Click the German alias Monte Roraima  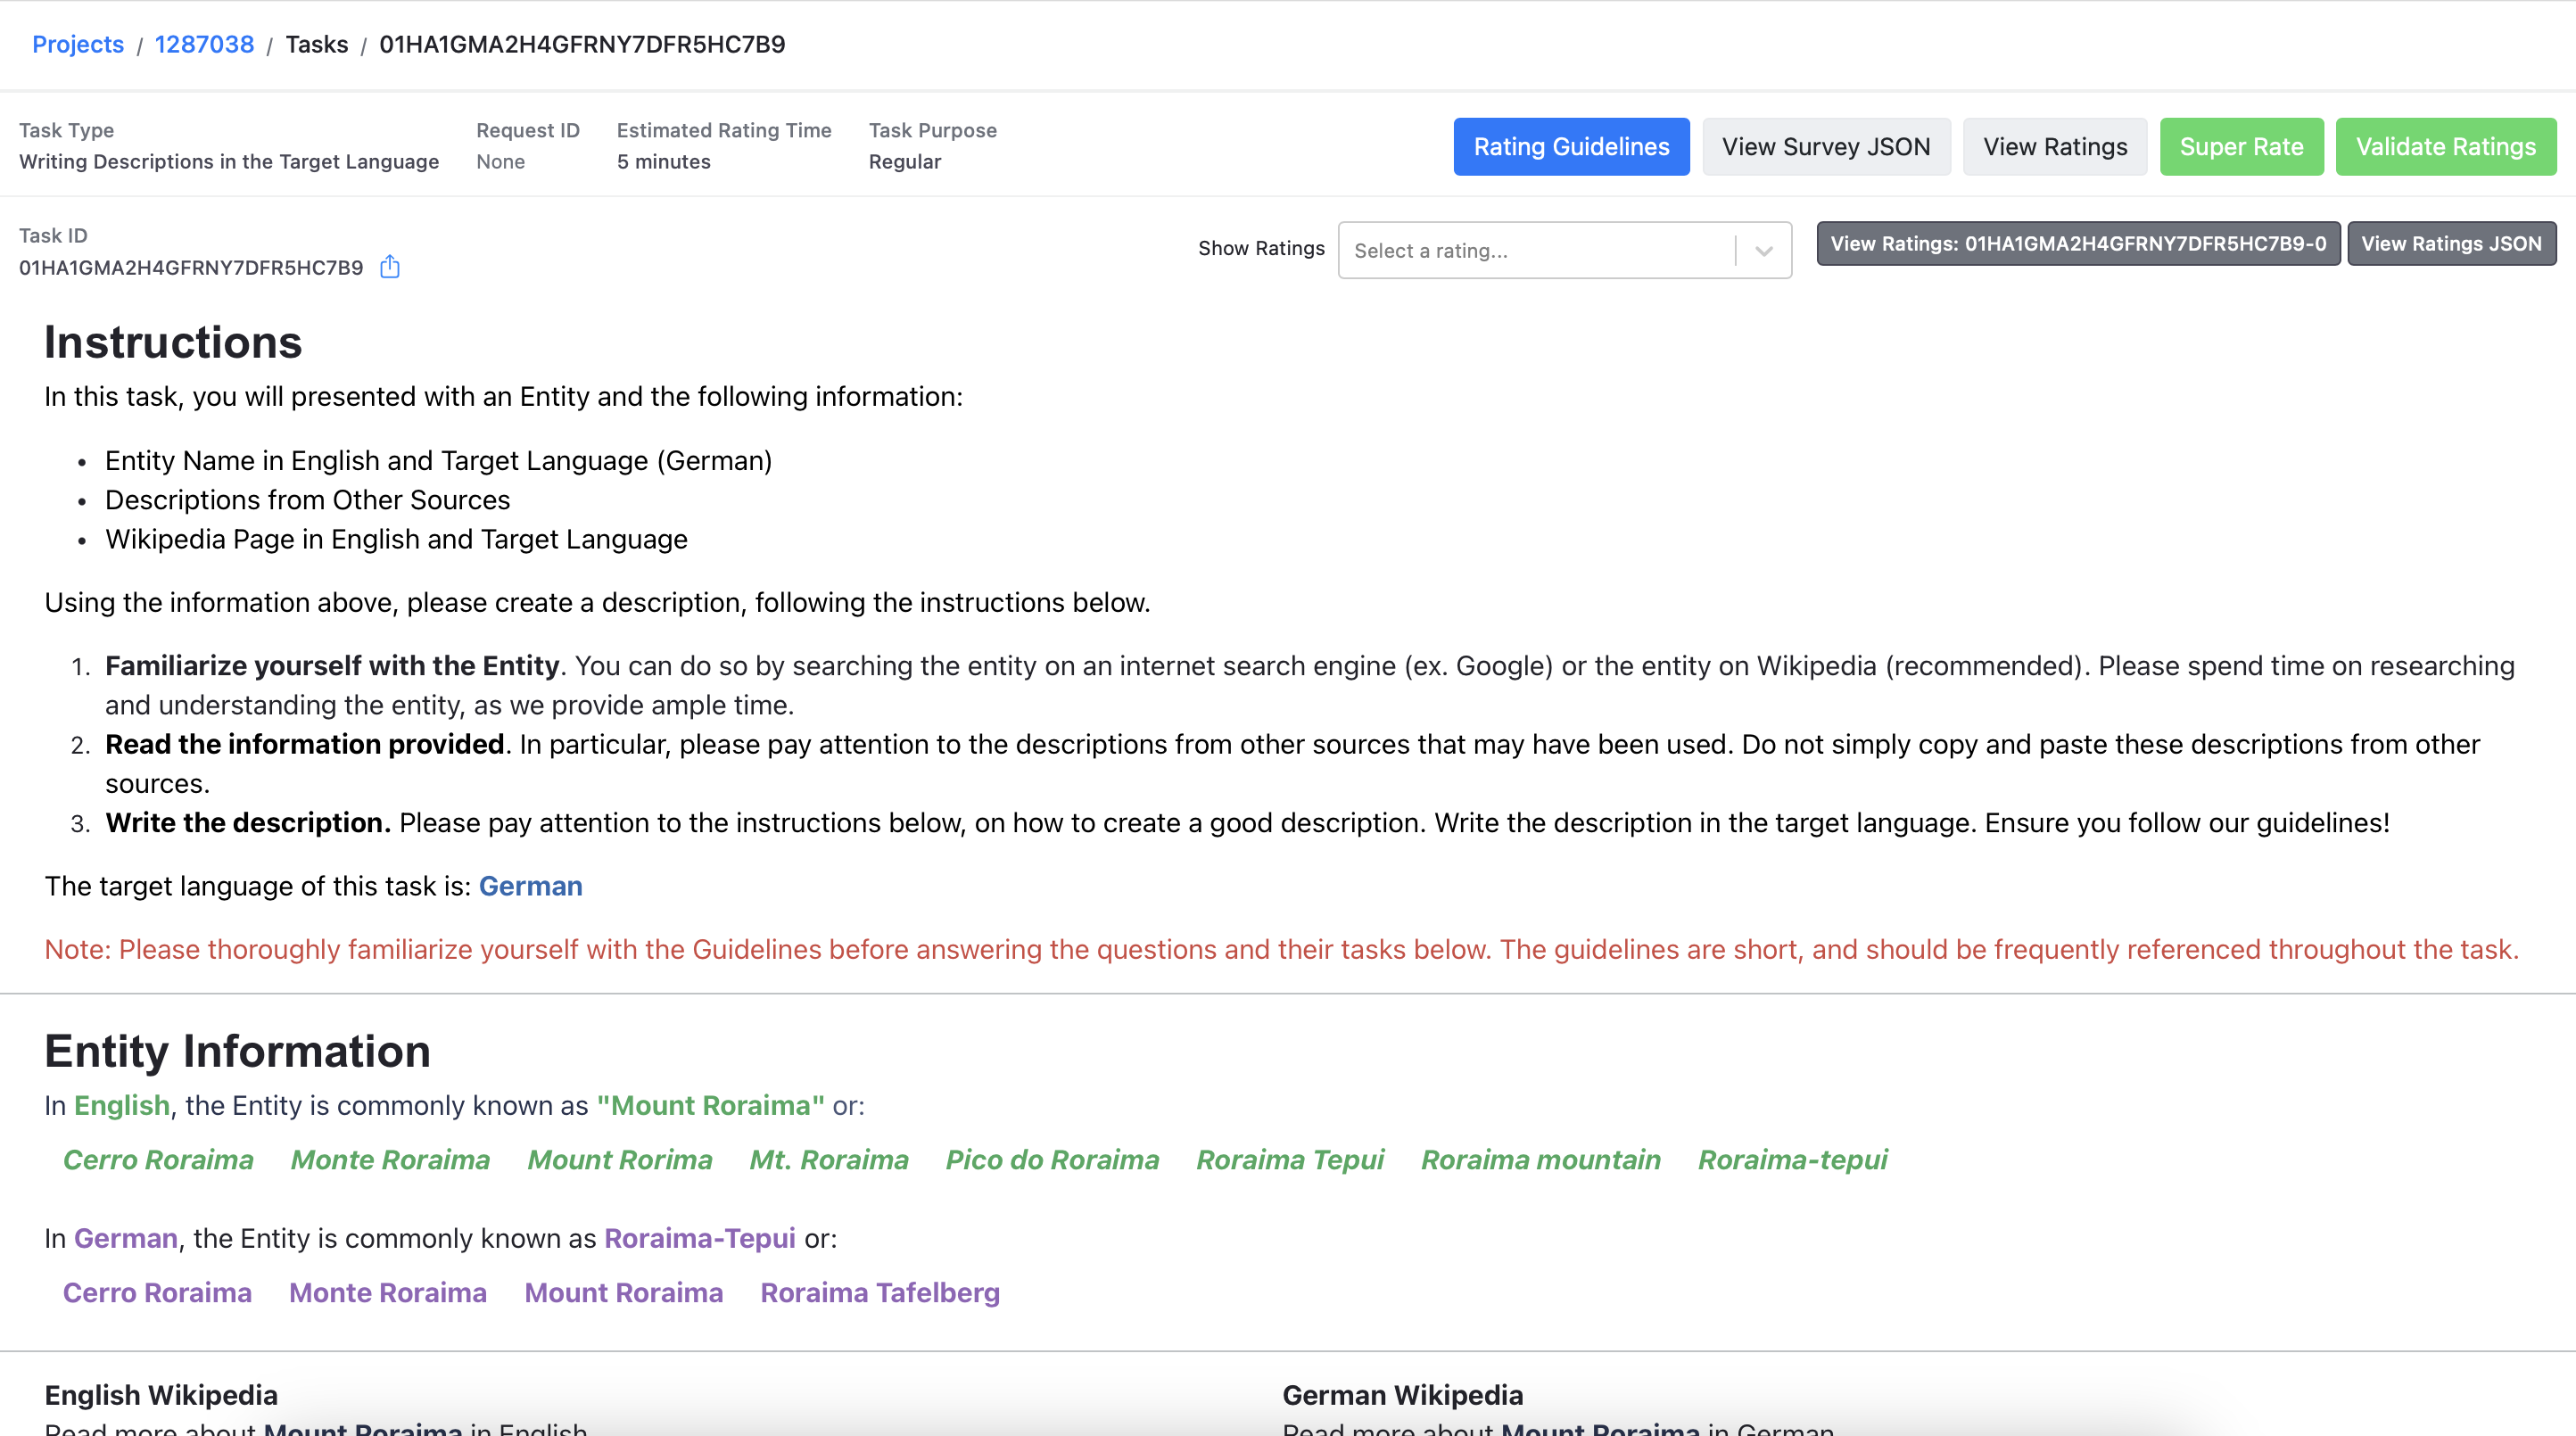387,1292
